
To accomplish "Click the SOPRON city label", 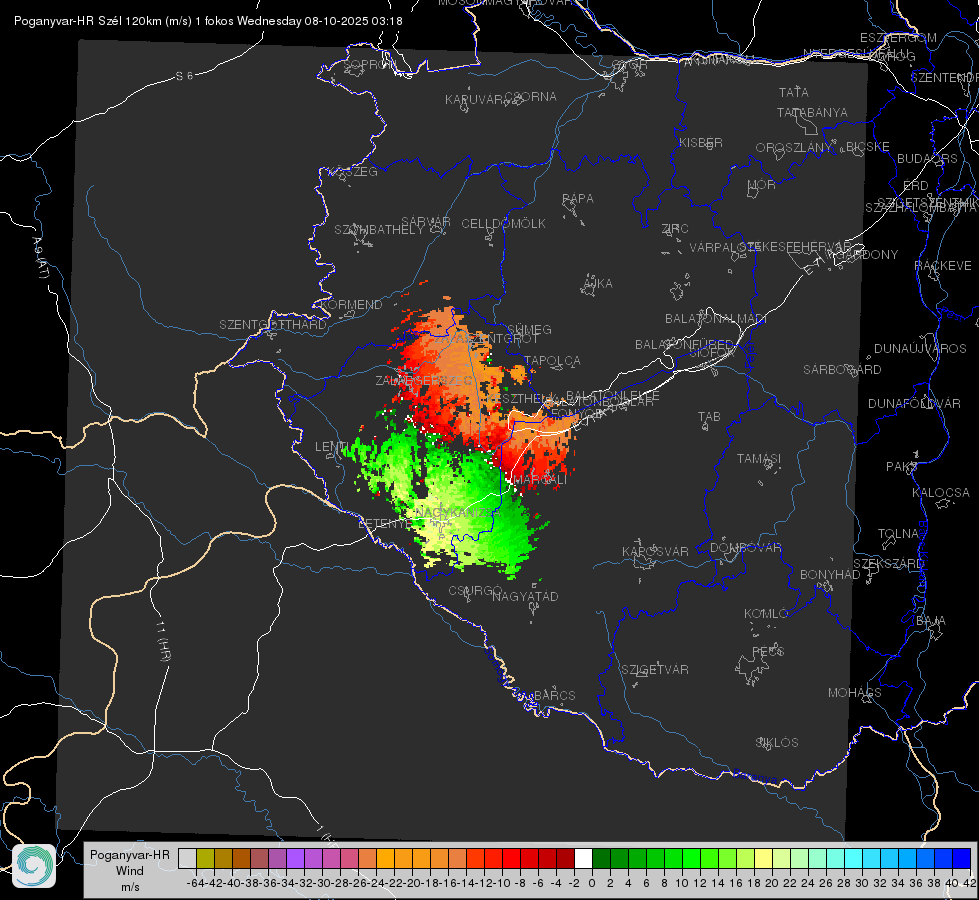I will tap(368, 64).
